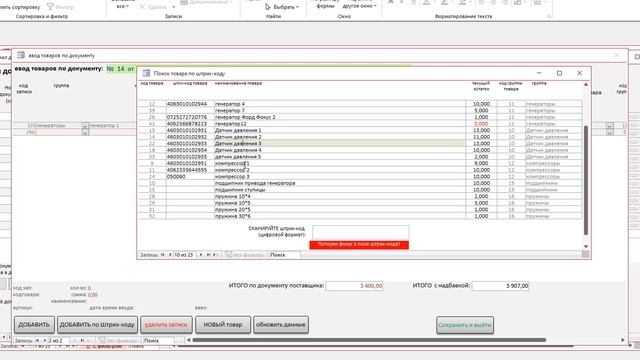Viewport: 640px width, 360px height.
Task: Click the штрих-код товара column header
Action: pos(190,83)
